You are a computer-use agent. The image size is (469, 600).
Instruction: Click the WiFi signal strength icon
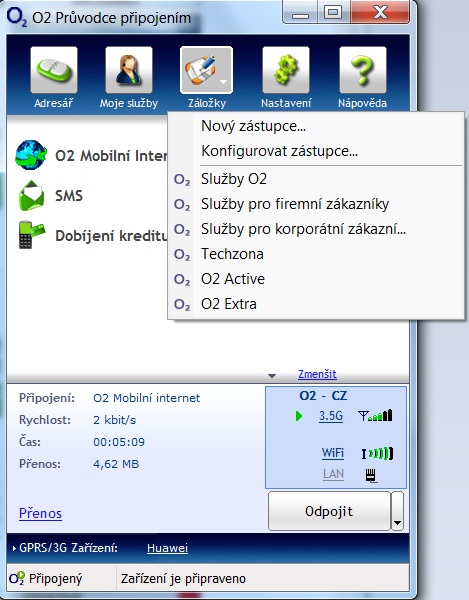[377, 453]
